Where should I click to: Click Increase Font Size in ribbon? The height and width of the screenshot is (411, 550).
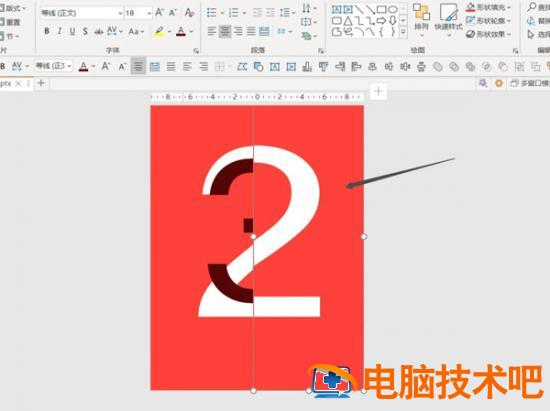tap(159, 13)
